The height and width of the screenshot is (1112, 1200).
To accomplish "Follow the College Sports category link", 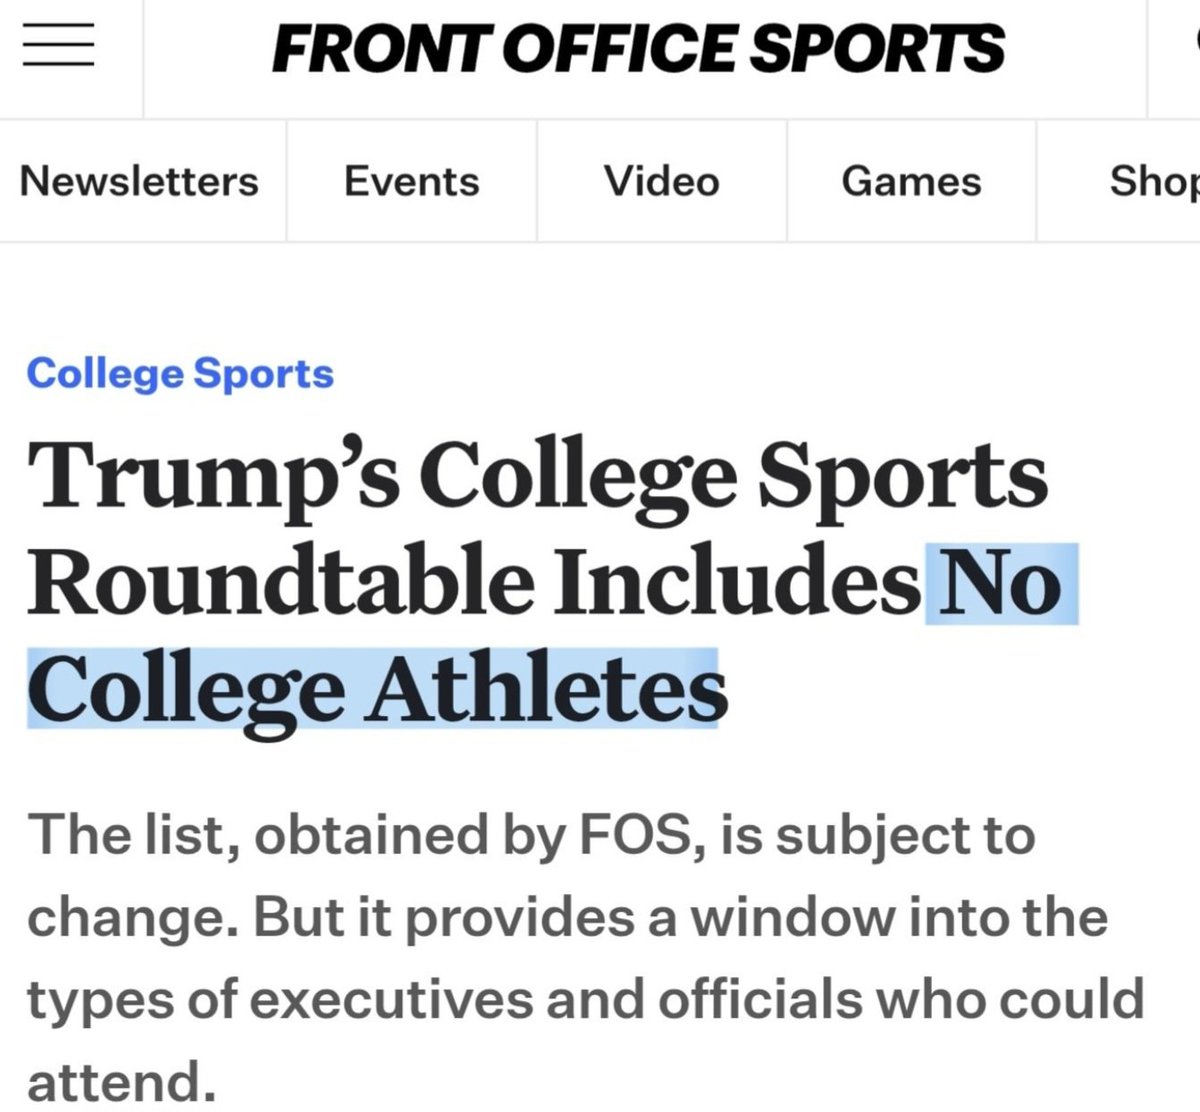I will coord(180,373).
